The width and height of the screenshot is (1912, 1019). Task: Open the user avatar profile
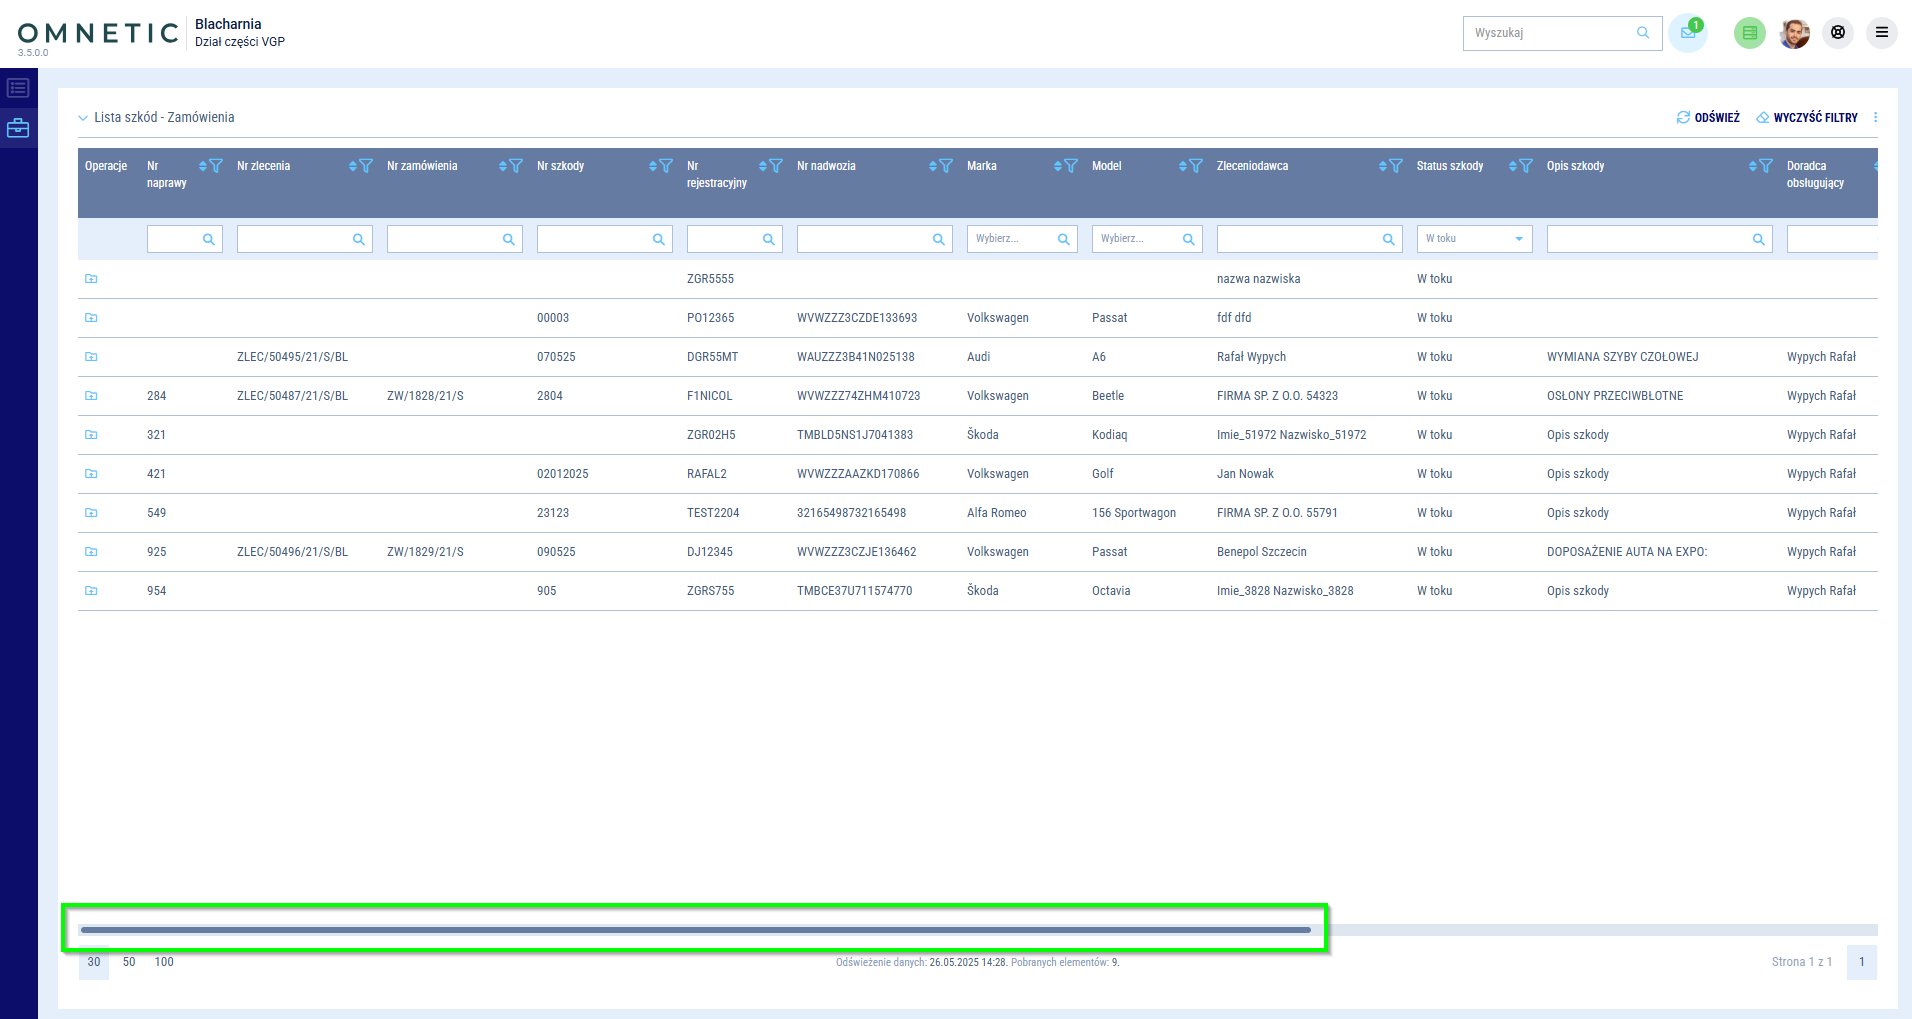pos(1794,33)
